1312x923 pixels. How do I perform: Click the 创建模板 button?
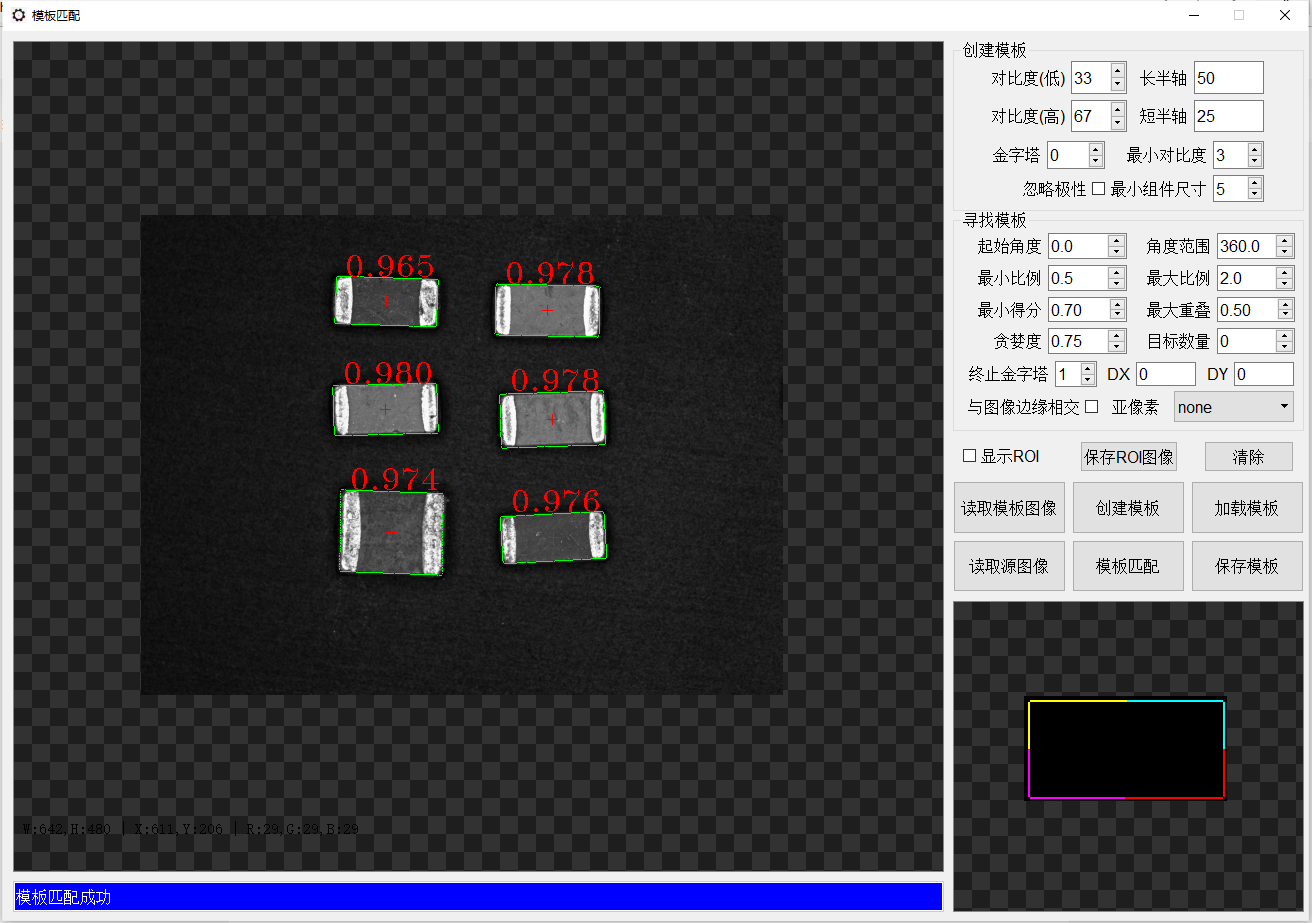point(1128,508)
